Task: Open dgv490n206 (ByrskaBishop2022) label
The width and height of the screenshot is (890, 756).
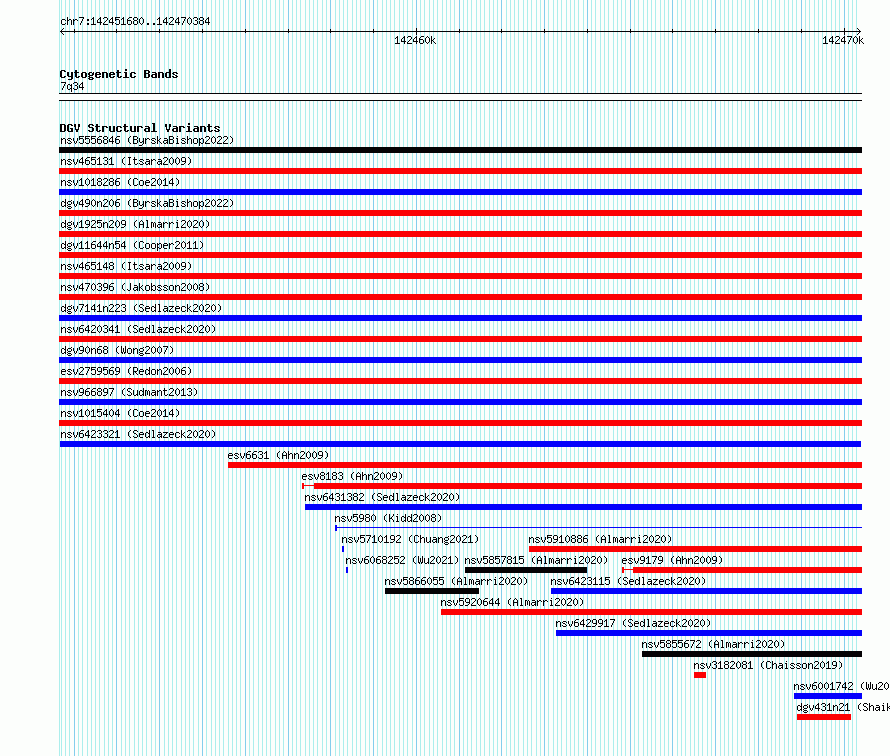Action: pos(147,203)
